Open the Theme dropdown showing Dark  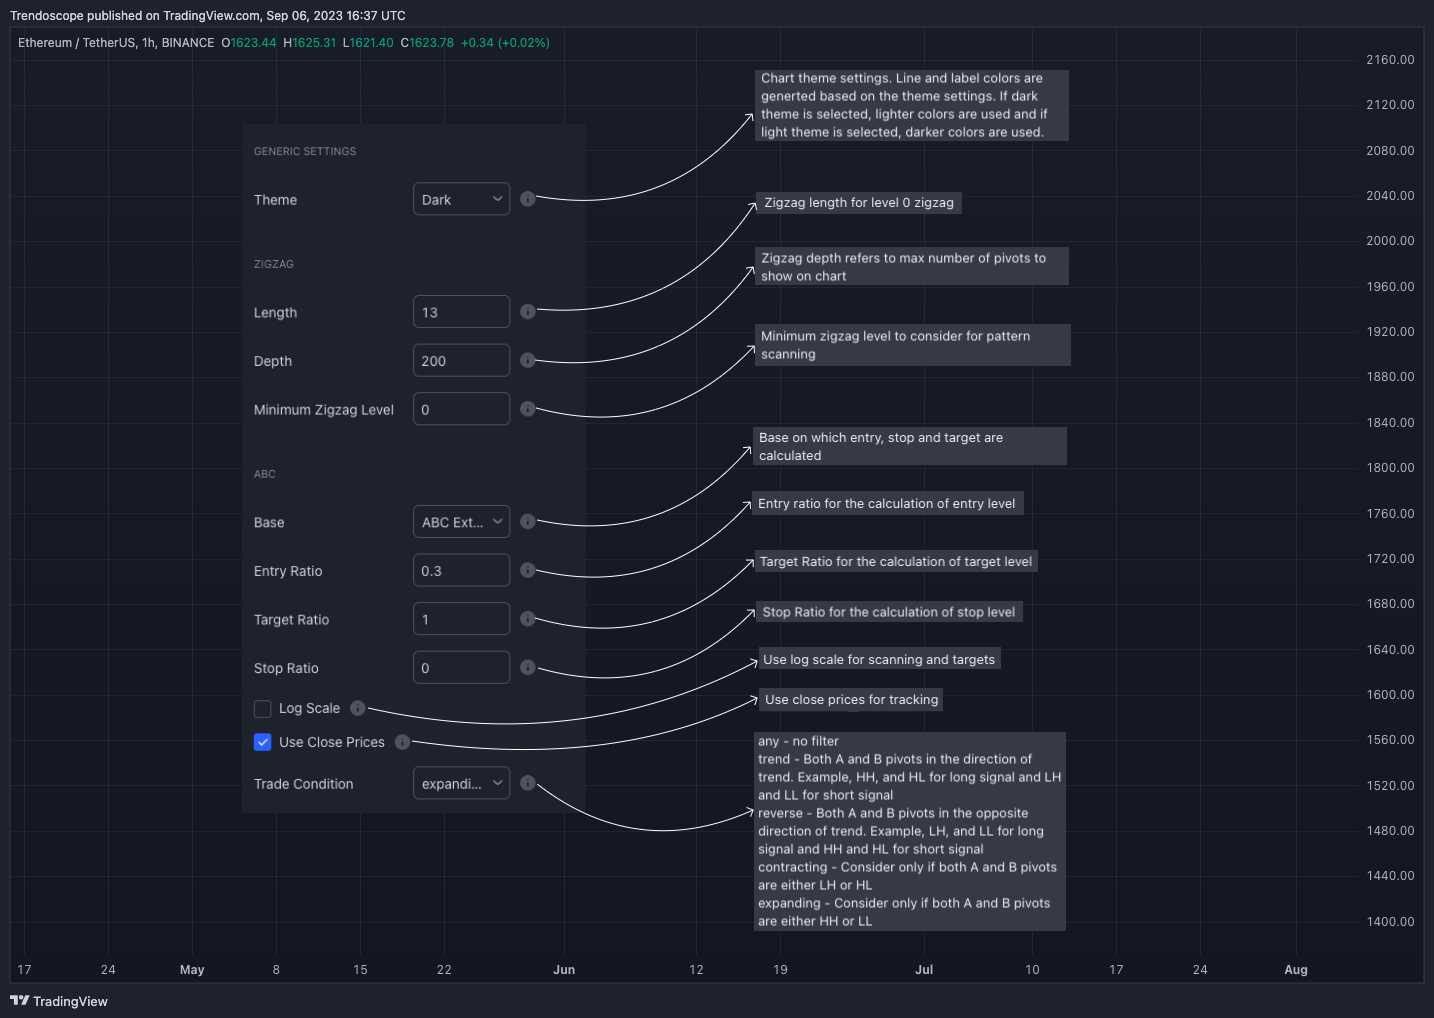461,199
